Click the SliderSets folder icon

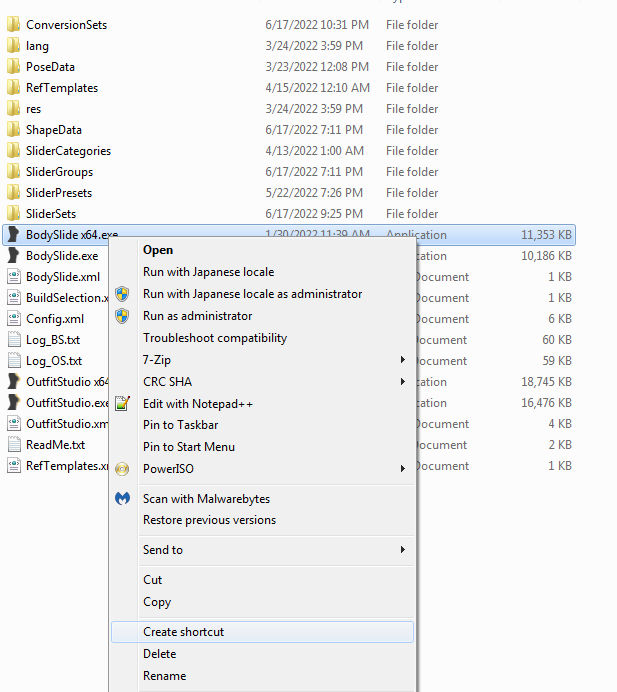pyautogui.click(x=14, y=213)
